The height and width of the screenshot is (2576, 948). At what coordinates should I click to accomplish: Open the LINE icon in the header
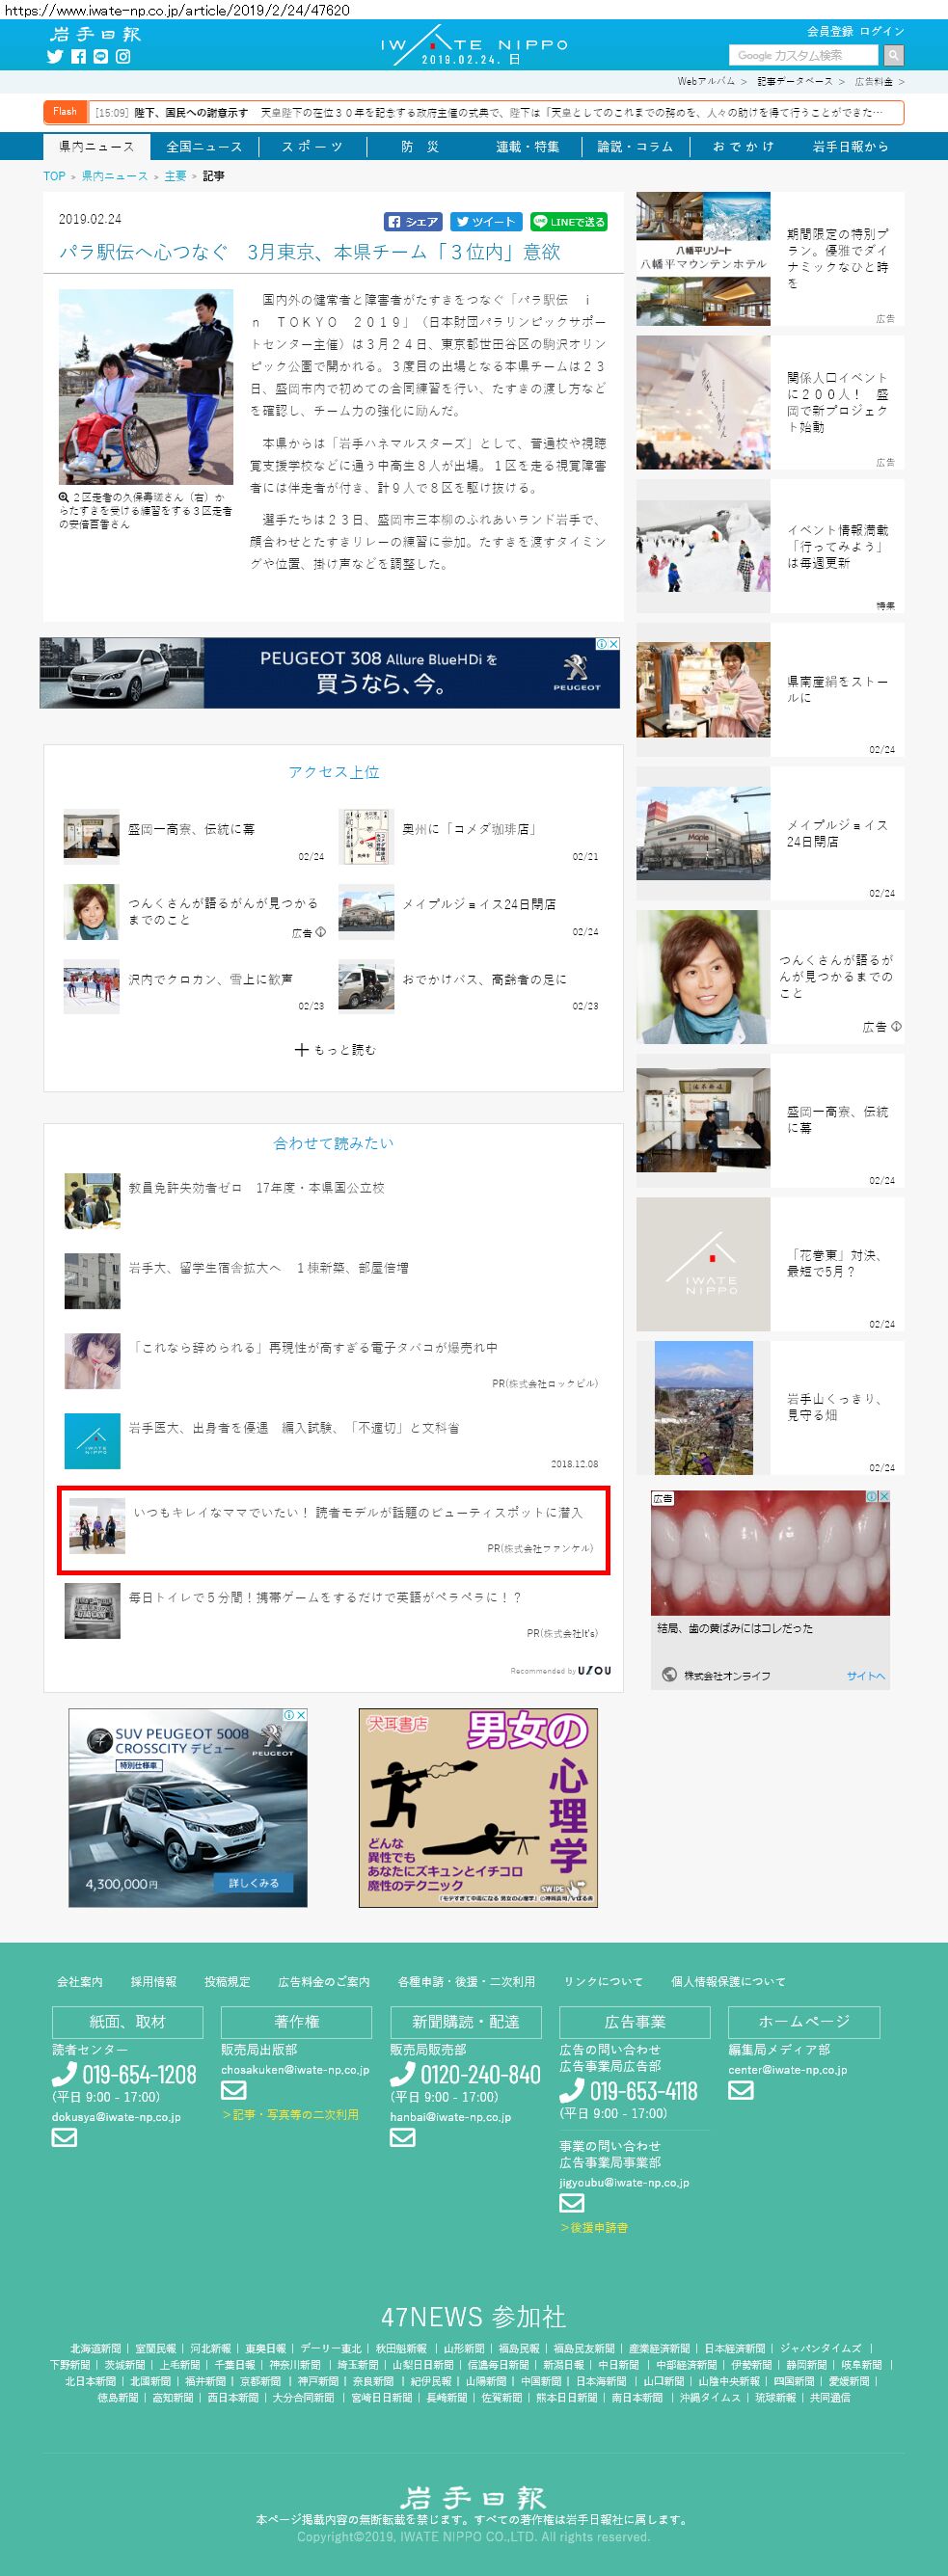tap(100, 57)
